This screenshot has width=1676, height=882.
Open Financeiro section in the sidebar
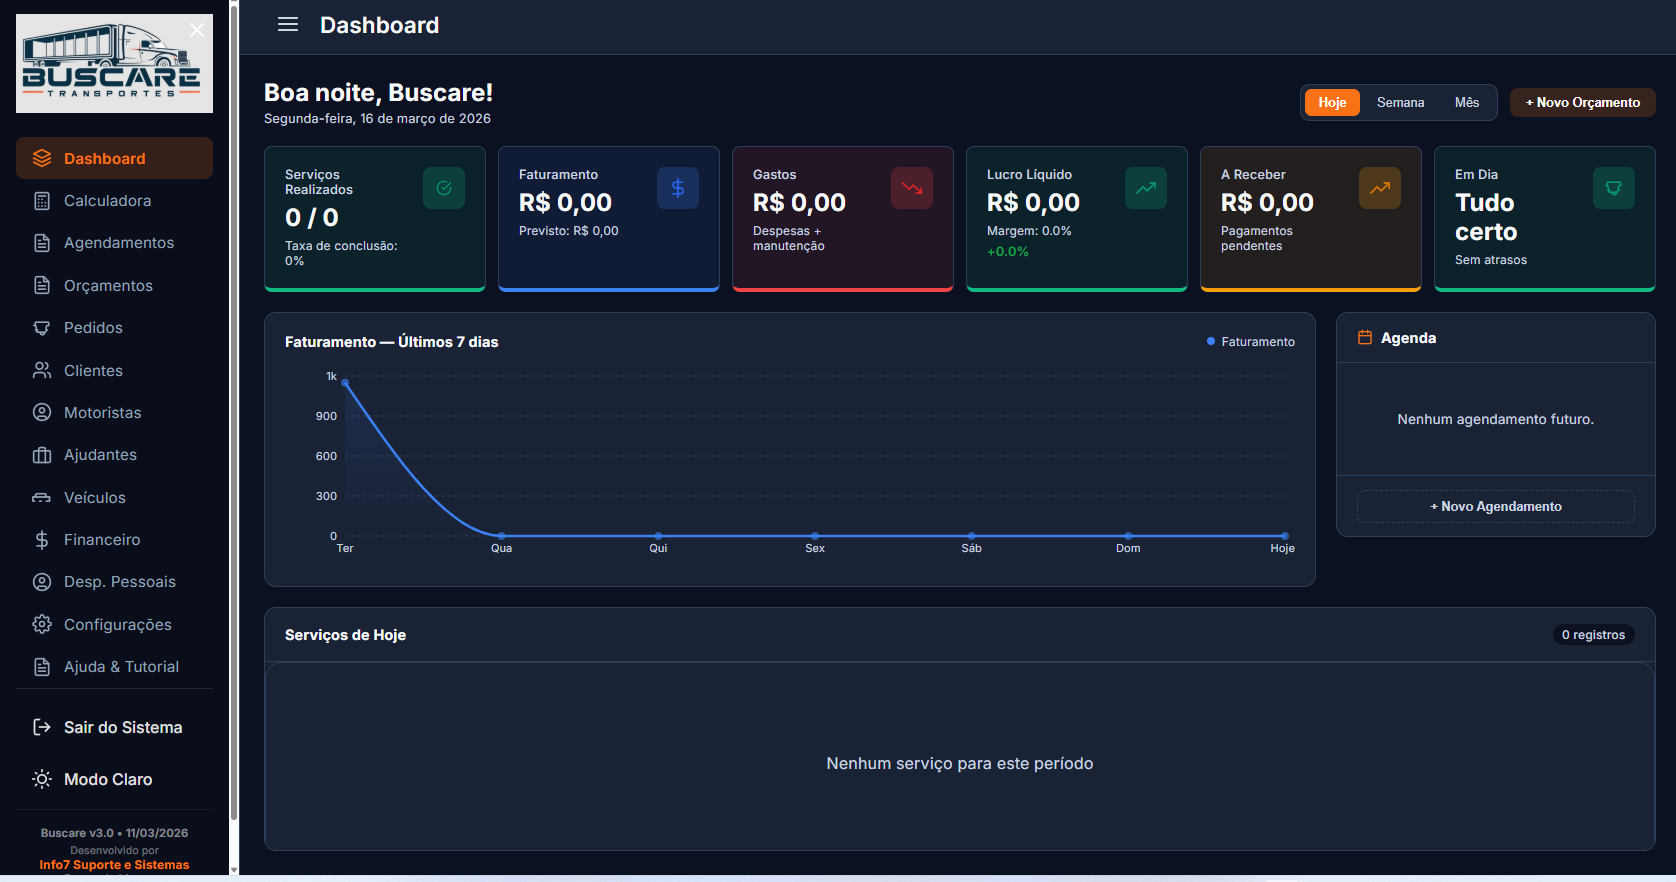pos(102,540)
